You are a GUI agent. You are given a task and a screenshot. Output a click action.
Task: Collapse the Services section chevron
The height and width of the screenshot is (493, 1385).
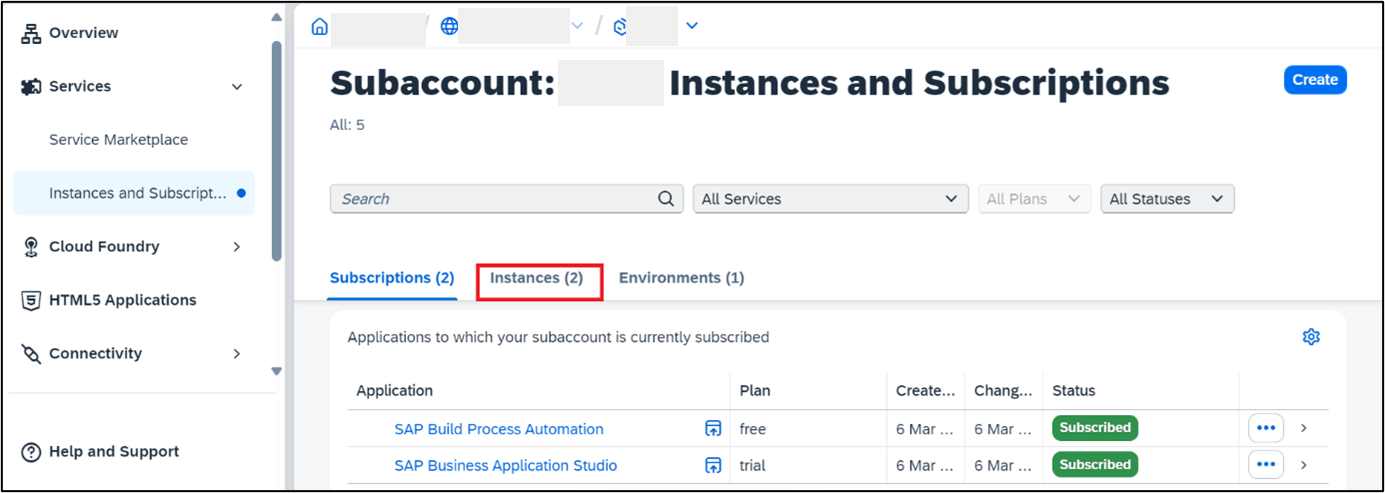coord(237,87)
